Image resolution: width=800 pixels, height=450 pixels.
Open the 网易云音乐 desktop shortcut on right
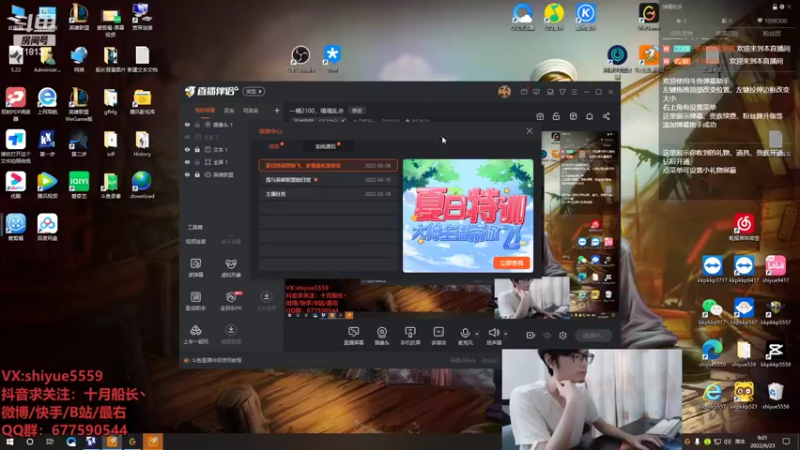744,228
